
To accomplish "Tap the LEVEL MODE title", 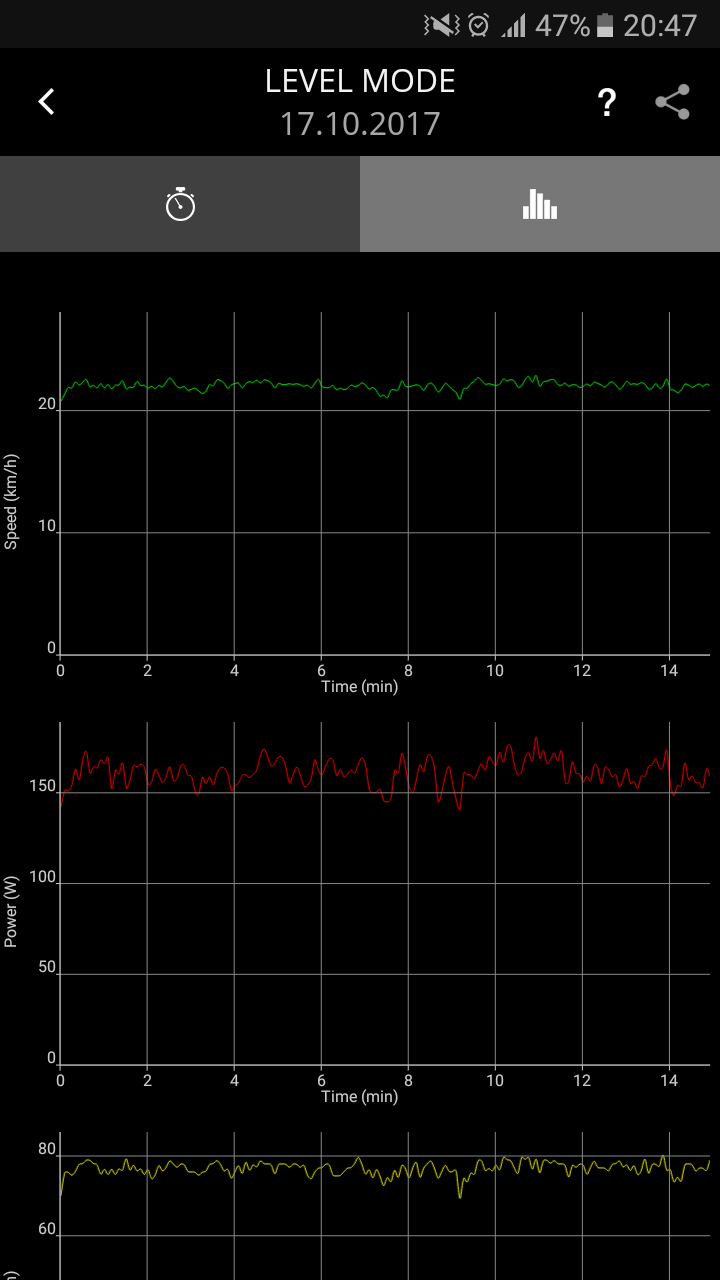I will [x=360, y=81].
